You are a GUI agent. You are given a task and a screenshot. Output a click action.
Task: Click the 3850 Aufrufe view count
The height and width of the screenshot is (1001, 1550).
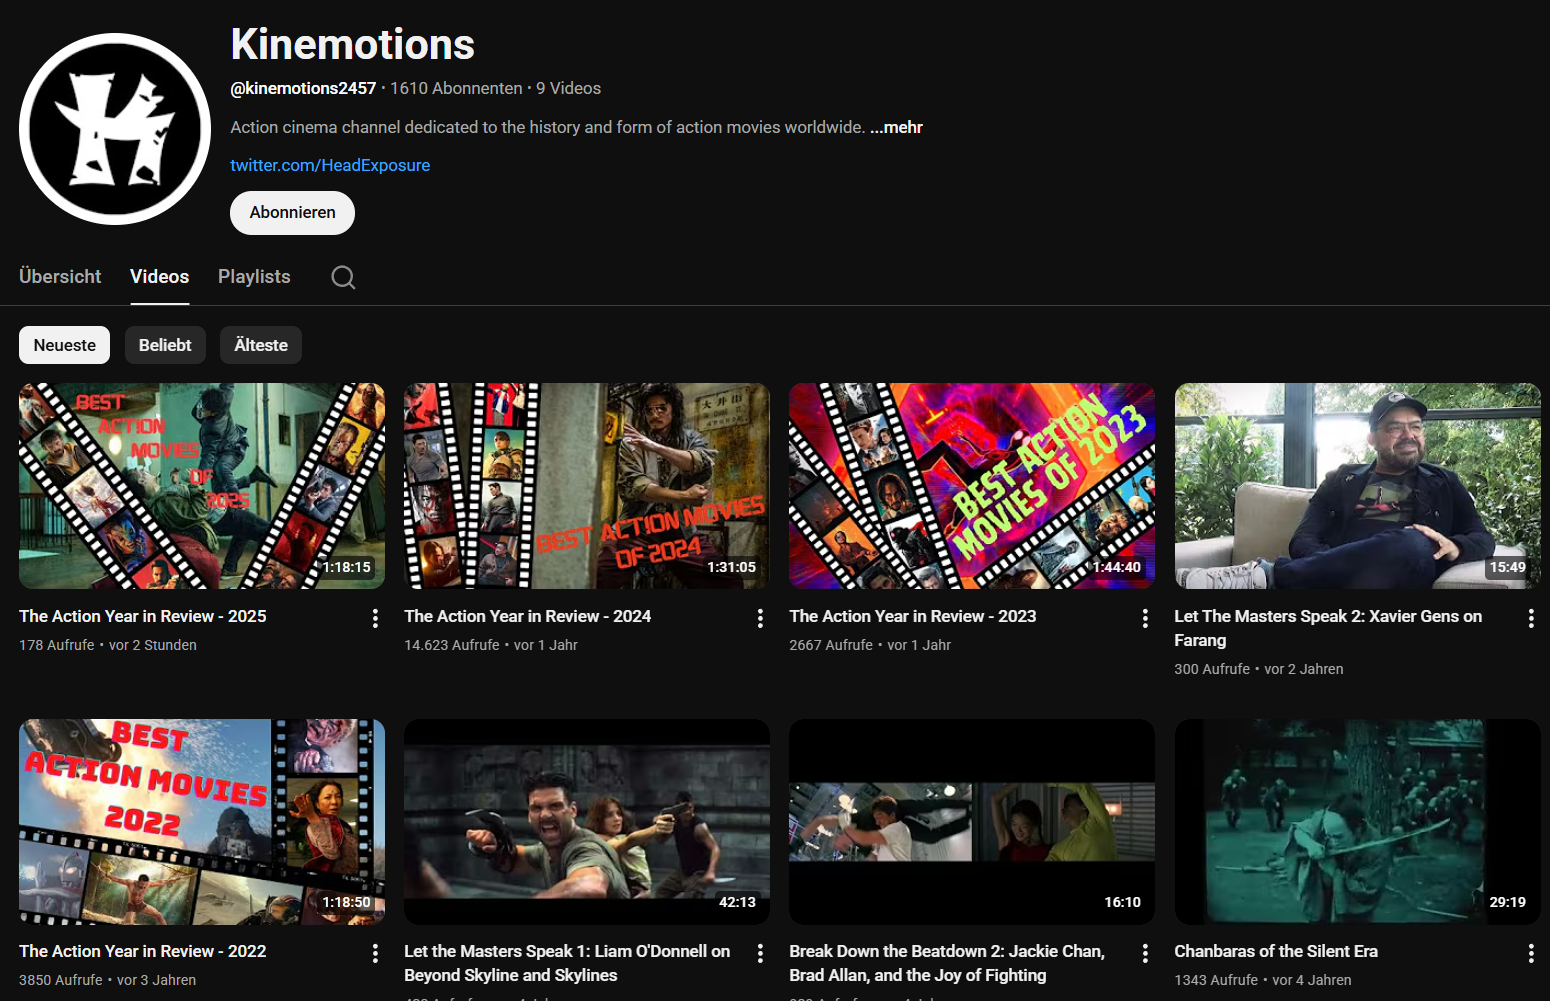[61, 980]
